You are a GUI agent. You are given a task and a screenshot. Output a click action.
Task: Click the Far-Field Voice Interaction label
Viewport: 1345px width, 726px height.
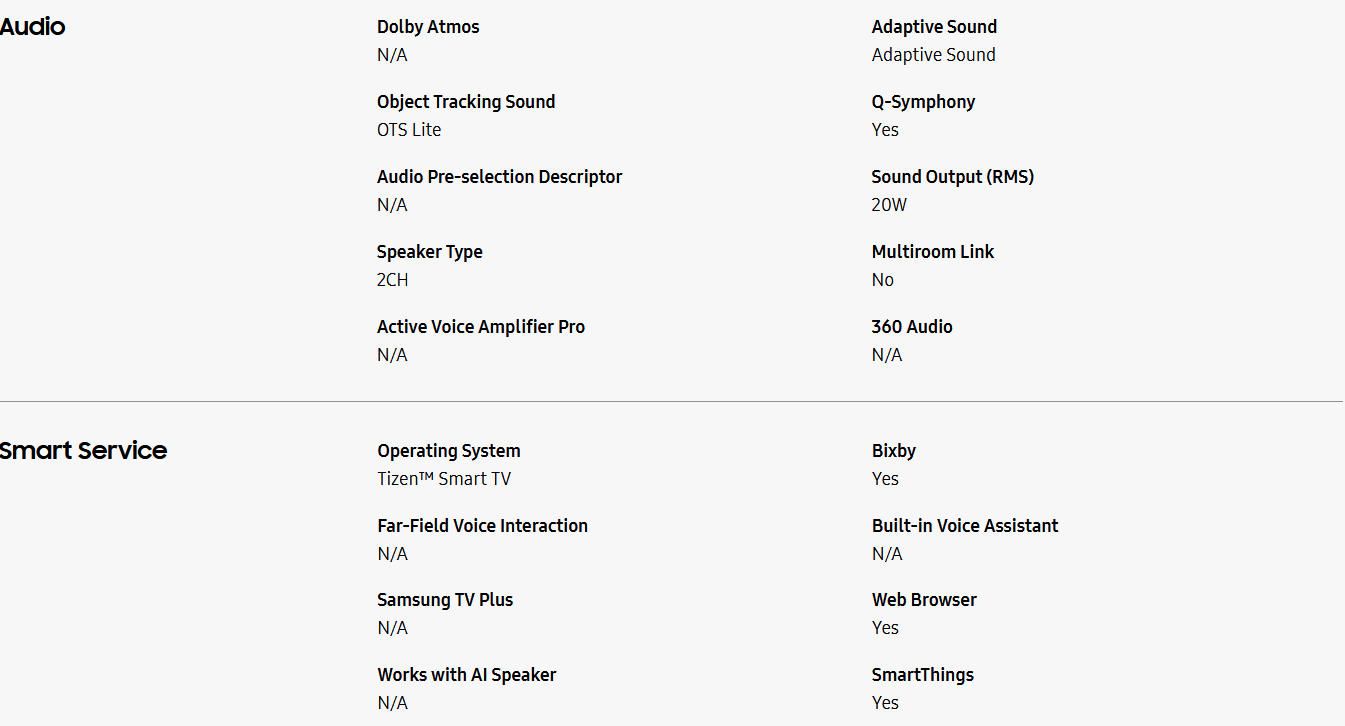(482, 526)
